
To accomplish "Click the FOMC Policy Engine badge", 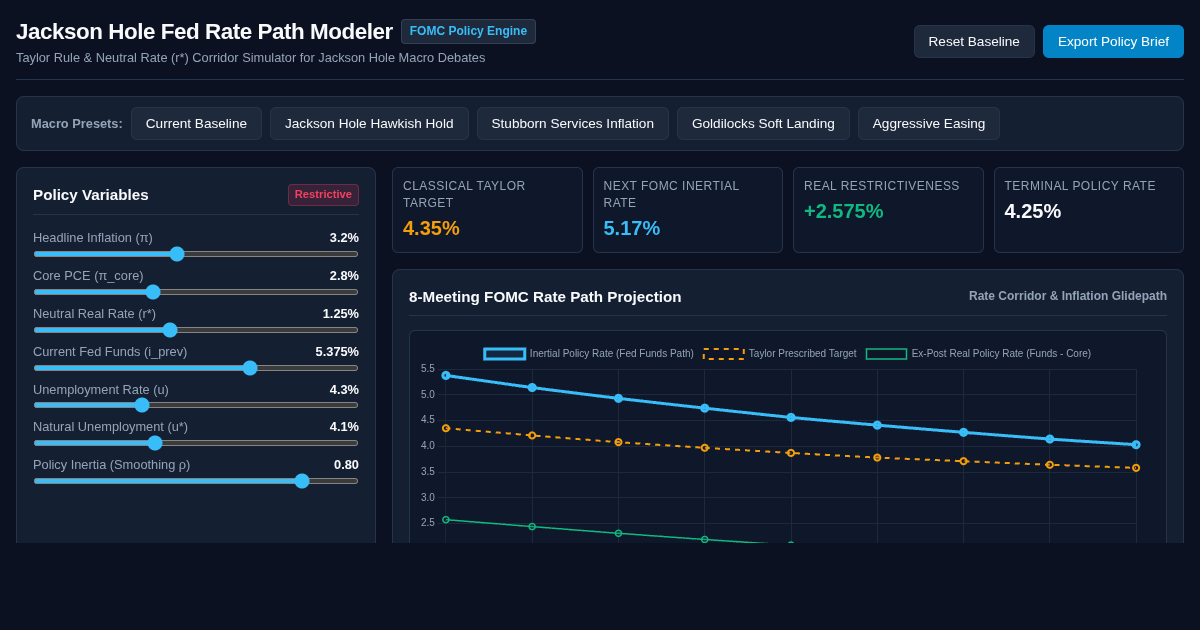I will [468, 31].
